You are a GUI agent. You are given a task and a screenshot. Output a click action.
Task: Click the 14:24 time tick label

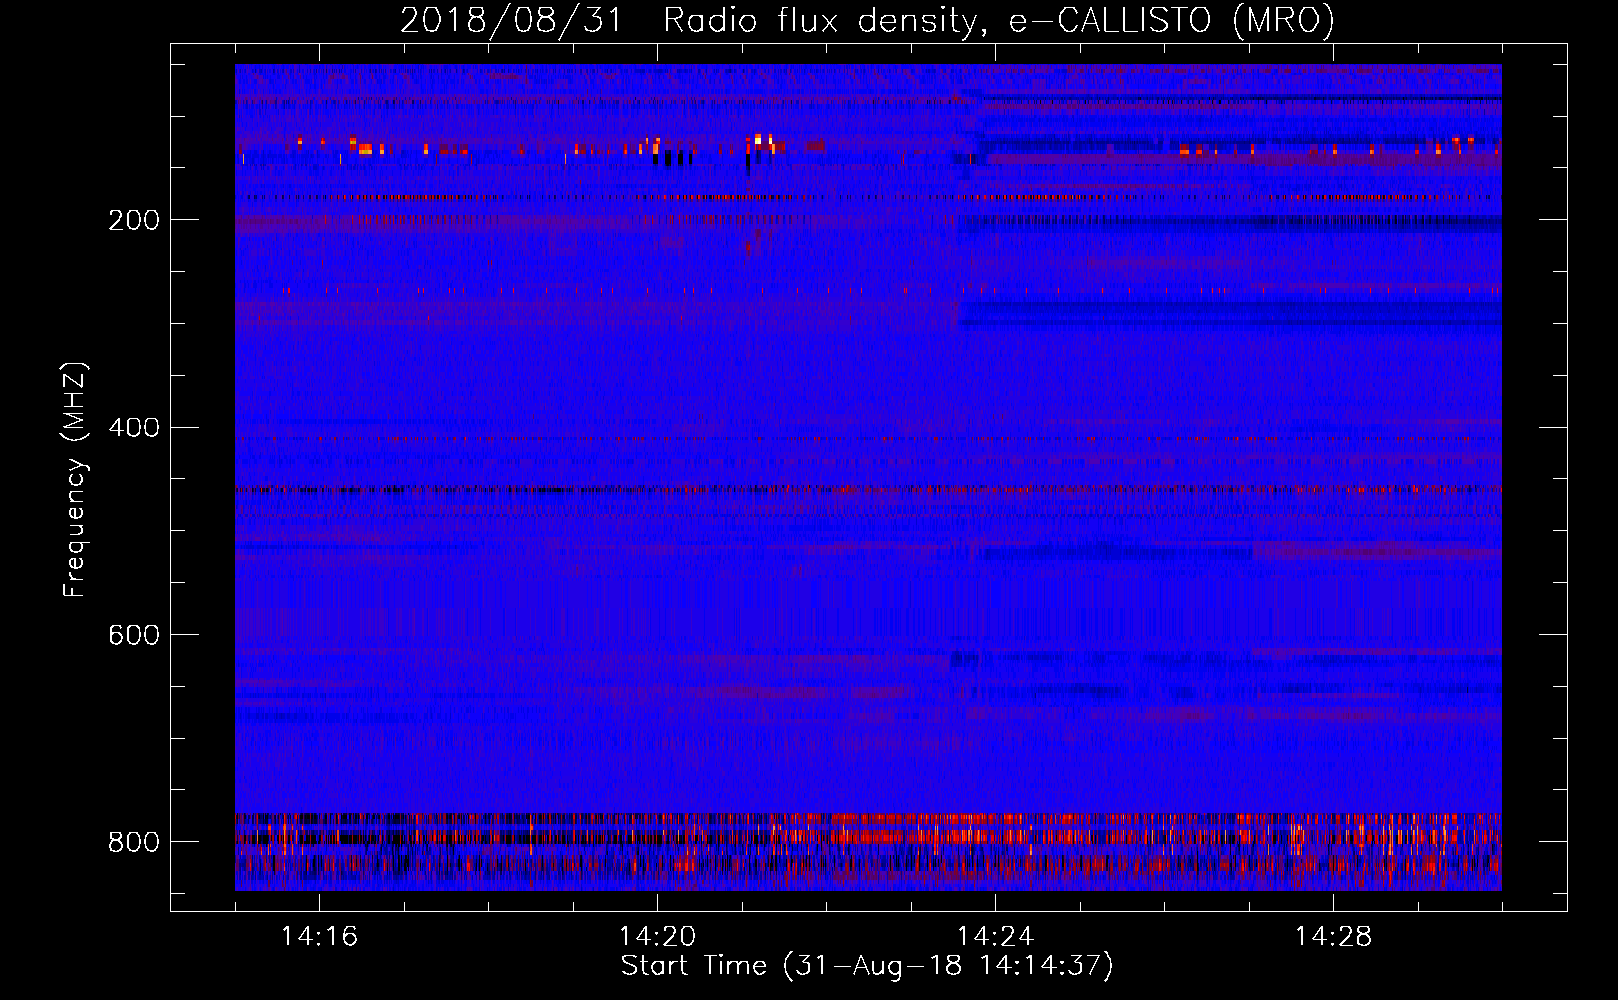[995, 937]
